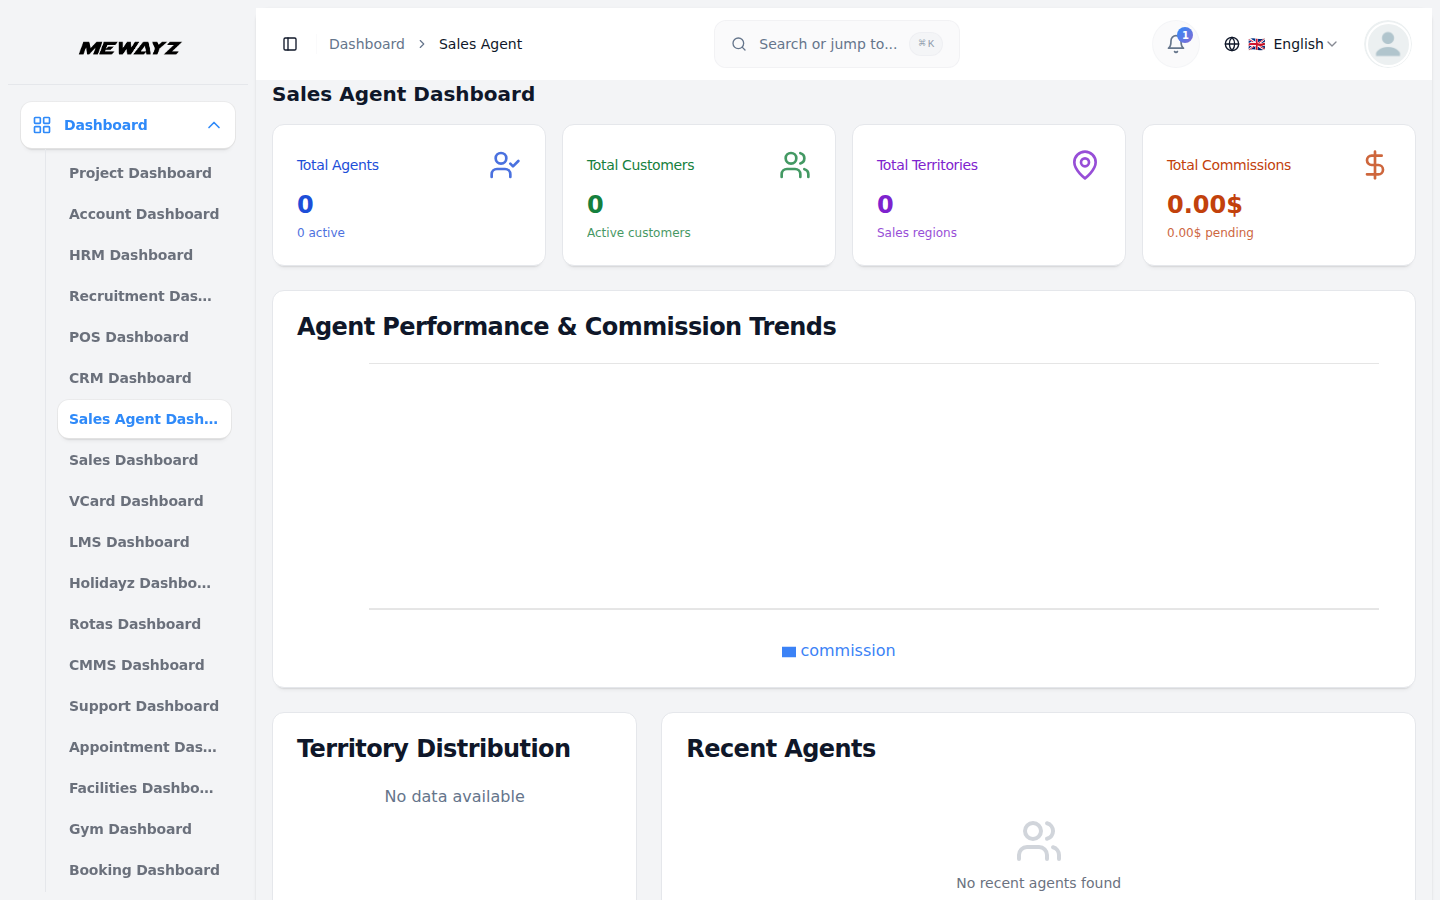Click the Dashboard breadcrumb link

coord(366,44)
